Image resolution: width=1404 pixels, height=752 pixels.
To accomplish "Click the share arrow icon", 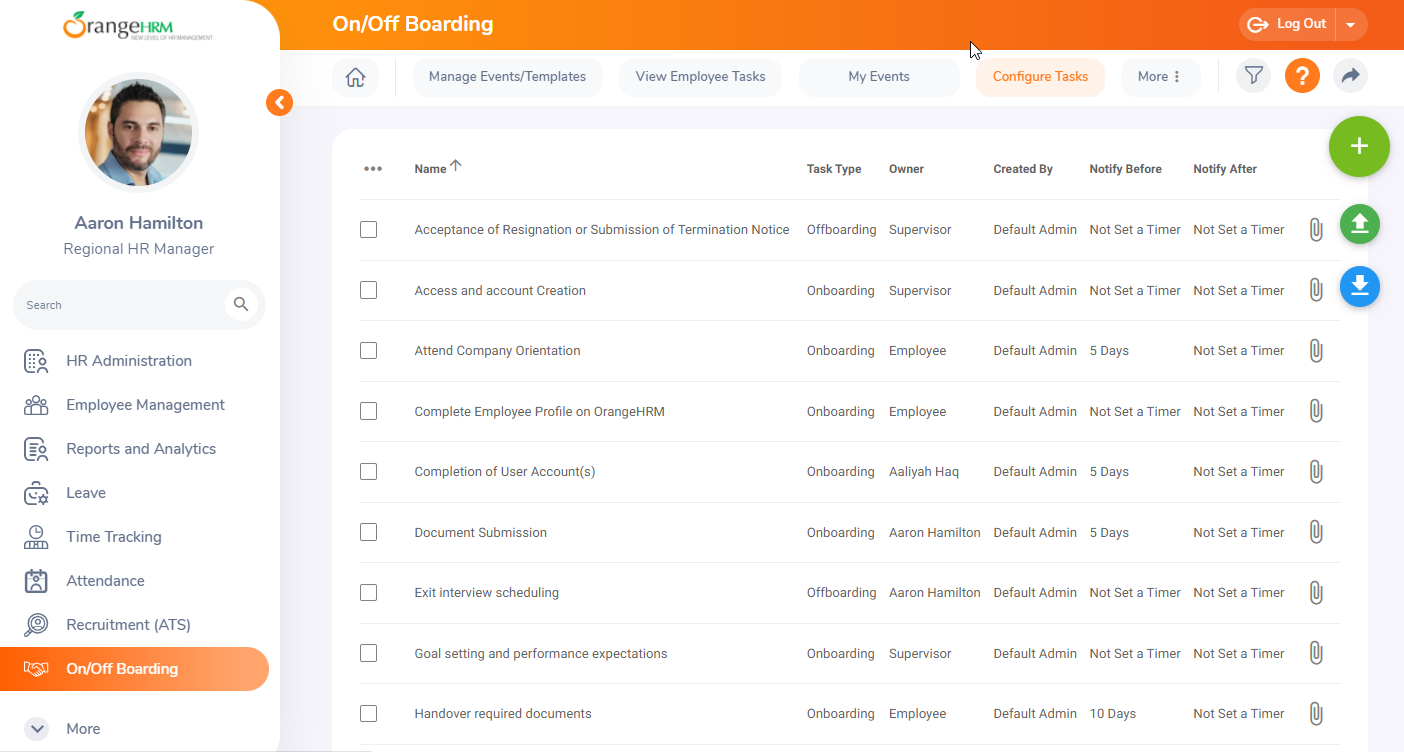I will 1350,76.
